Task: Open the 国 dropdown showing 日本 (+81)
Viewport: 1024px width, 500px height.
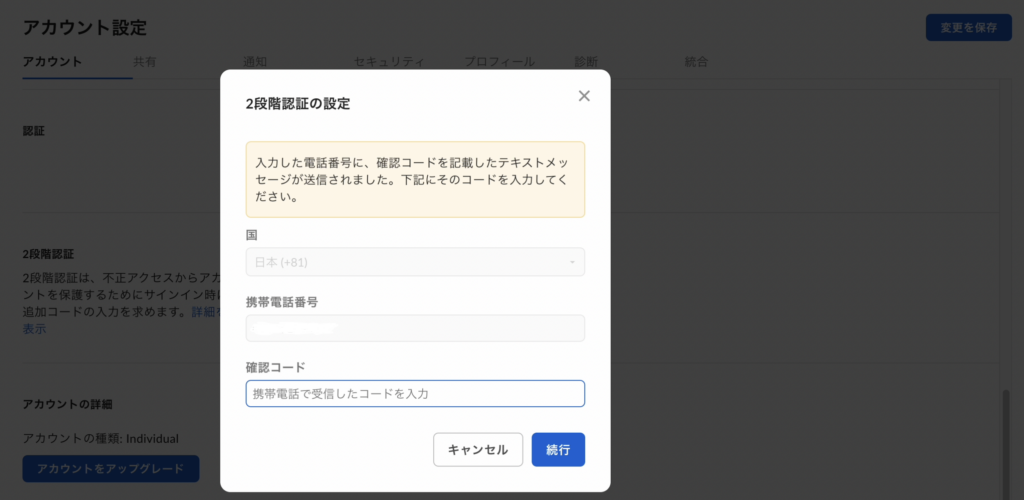Action: 415,262
